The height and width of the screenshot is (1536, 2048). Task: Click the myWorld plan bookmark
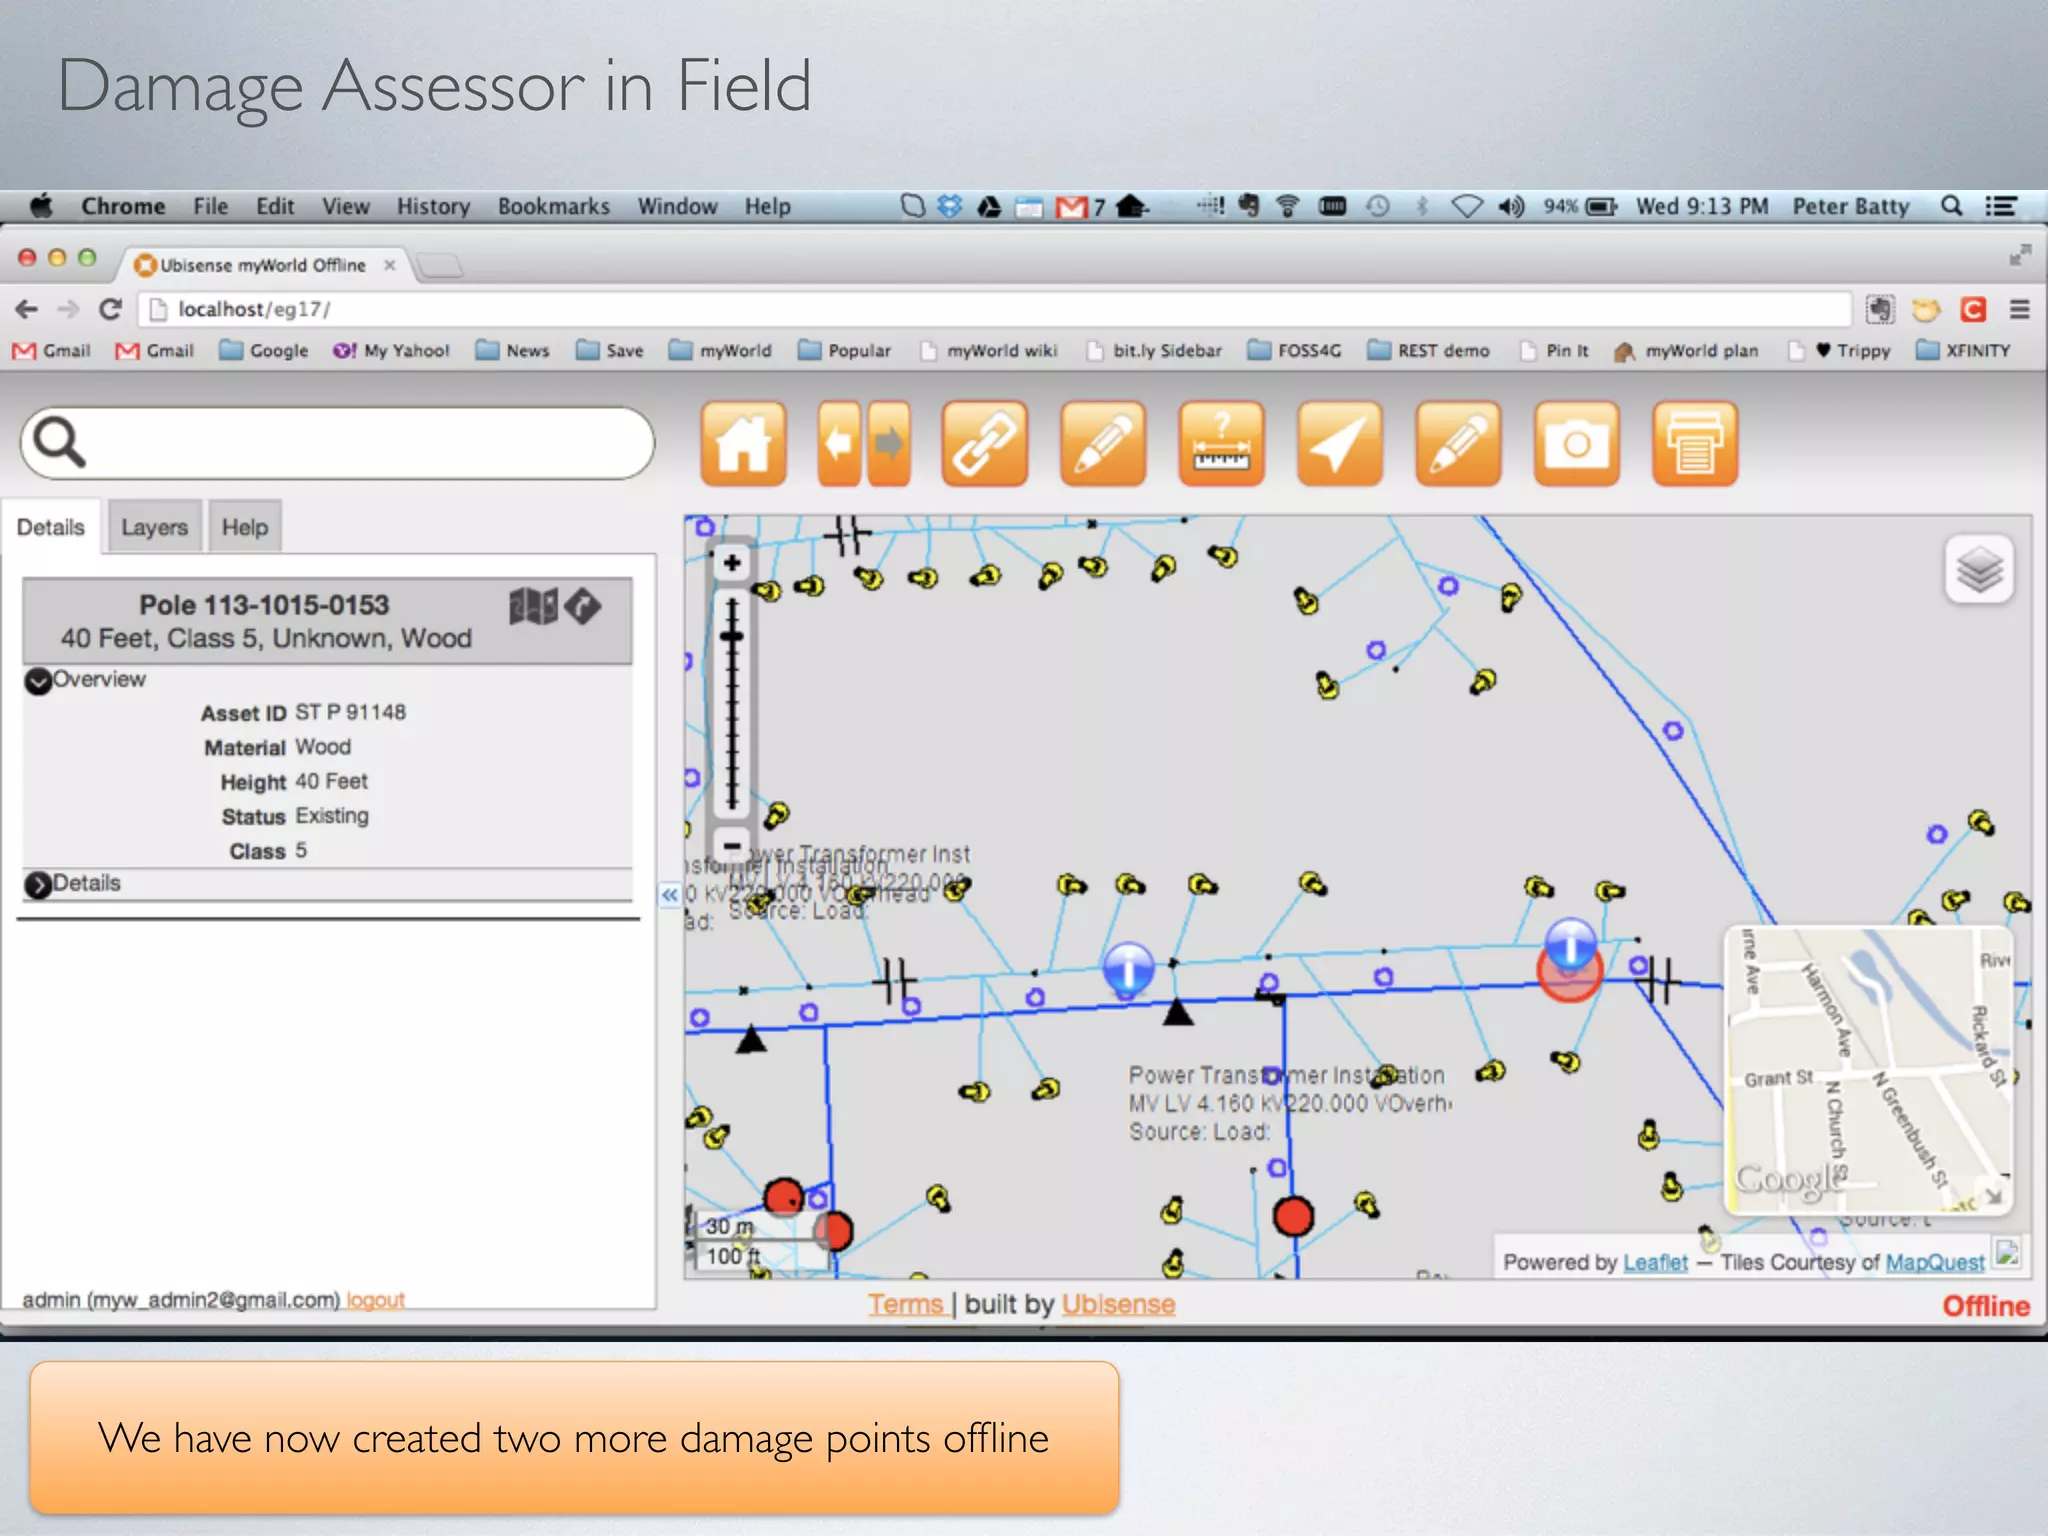[x=1686, y=350]
